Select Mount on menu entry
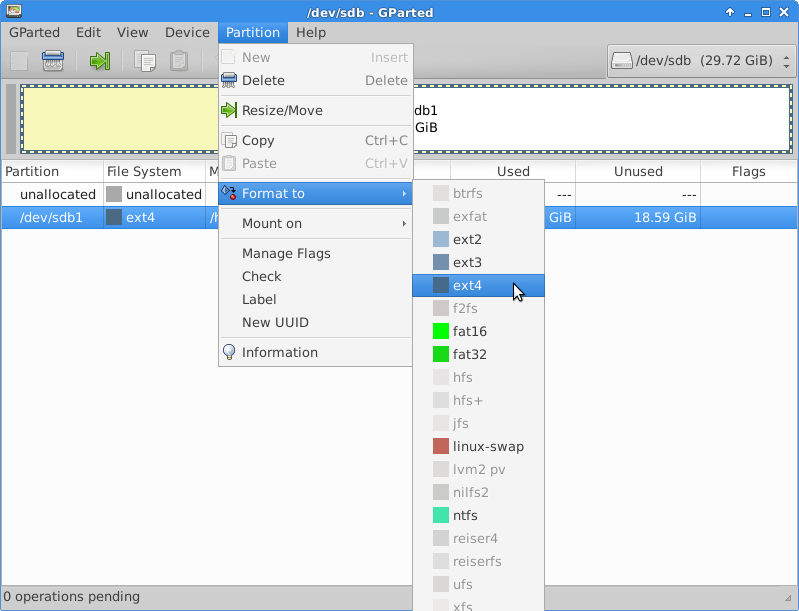799x611 pixels. [x=315, y=224]
